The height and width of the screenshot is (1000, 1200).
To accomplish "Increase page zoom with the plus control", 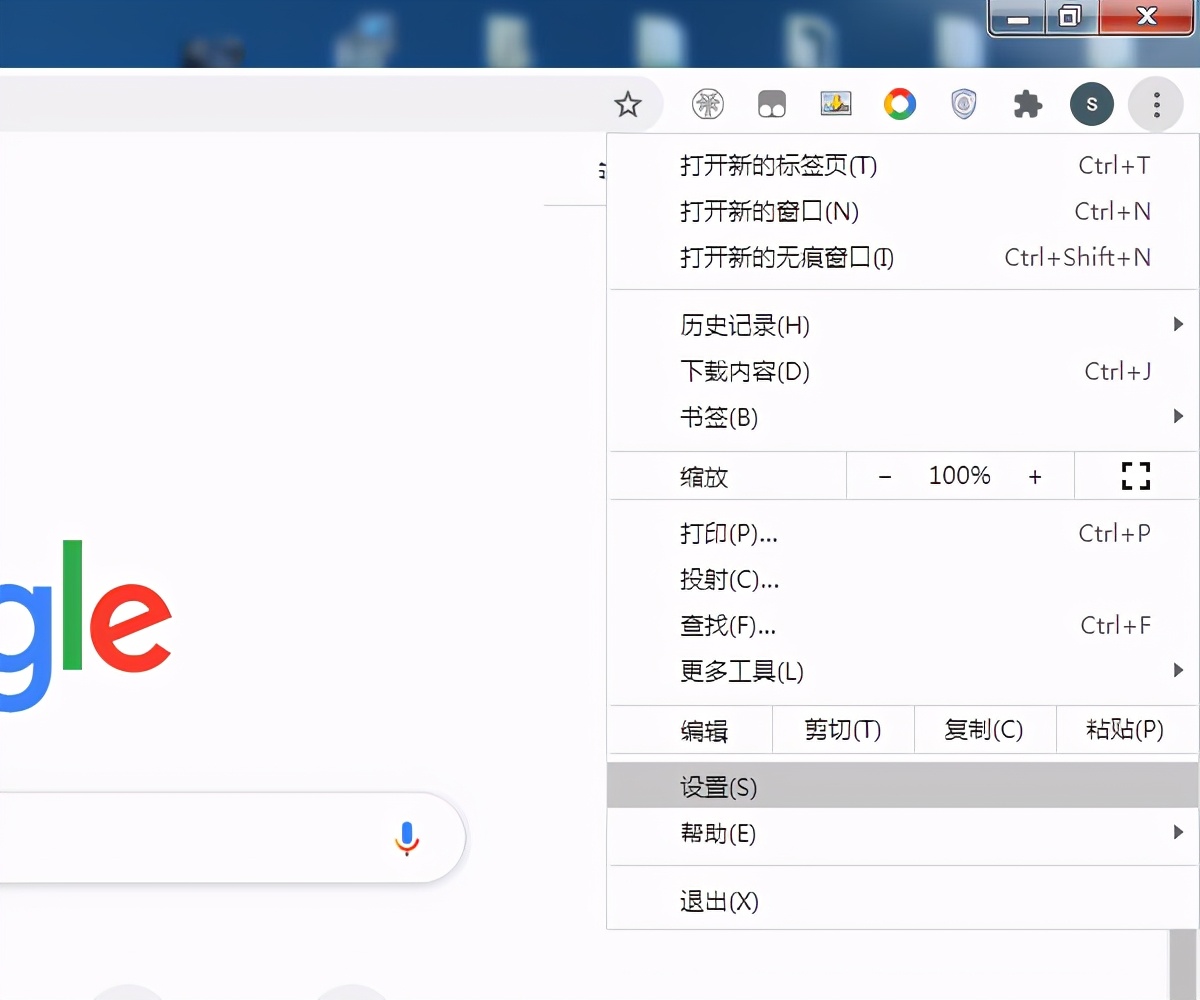I will [x=1035, y=476].
